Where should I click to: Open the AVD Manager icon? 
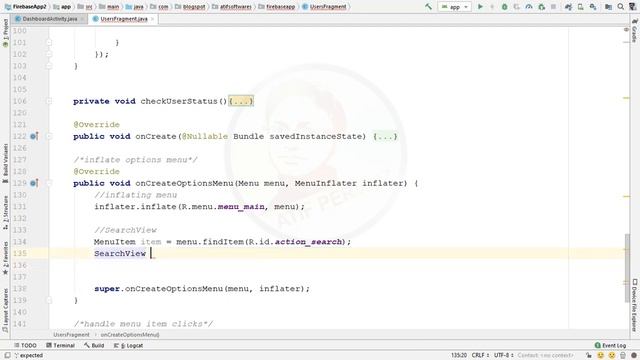click(x=580, y=7)
